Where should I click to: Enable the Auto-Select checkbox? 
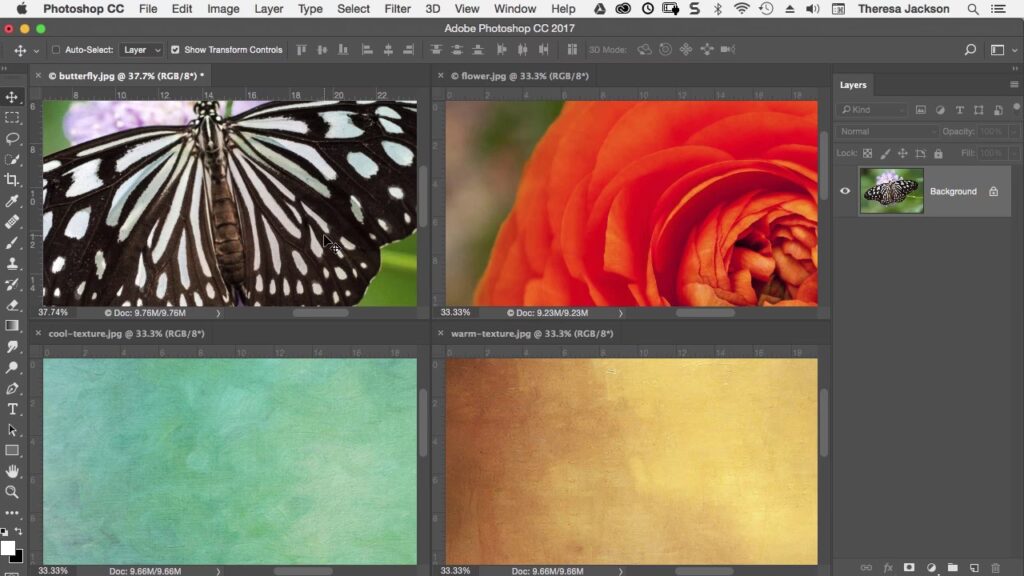[x=56, y=50]
